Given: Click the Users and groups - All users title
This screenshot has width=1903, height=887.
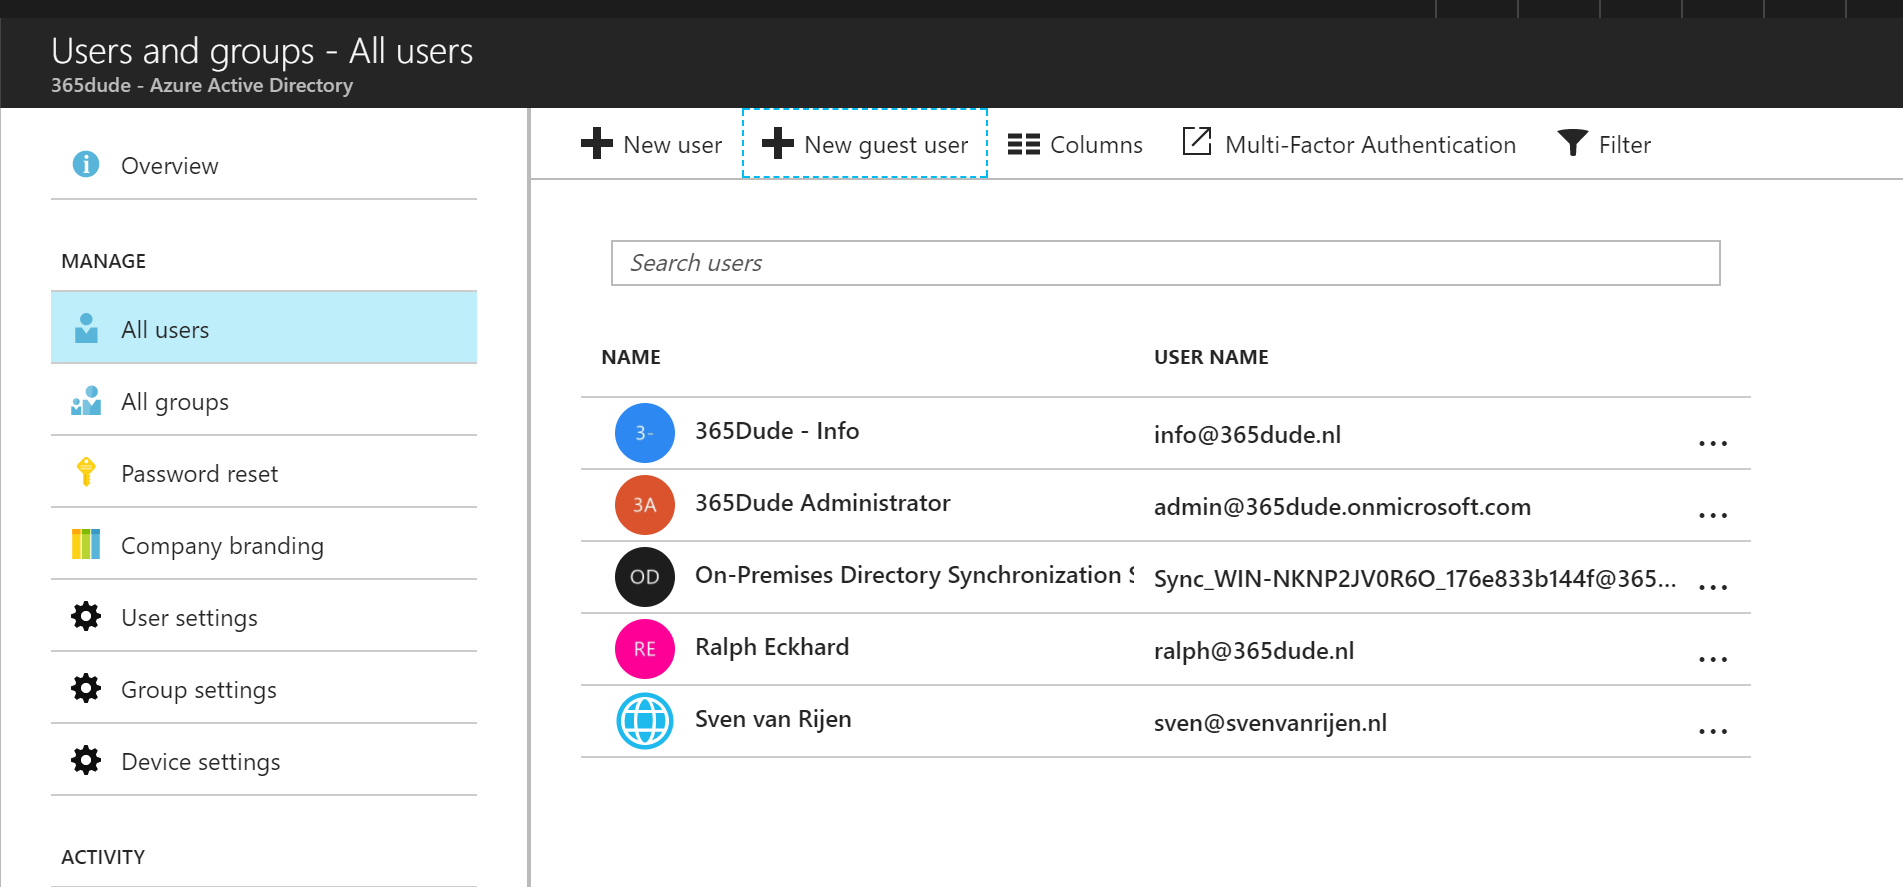Looking at the screenshot, I should point(262,51).
